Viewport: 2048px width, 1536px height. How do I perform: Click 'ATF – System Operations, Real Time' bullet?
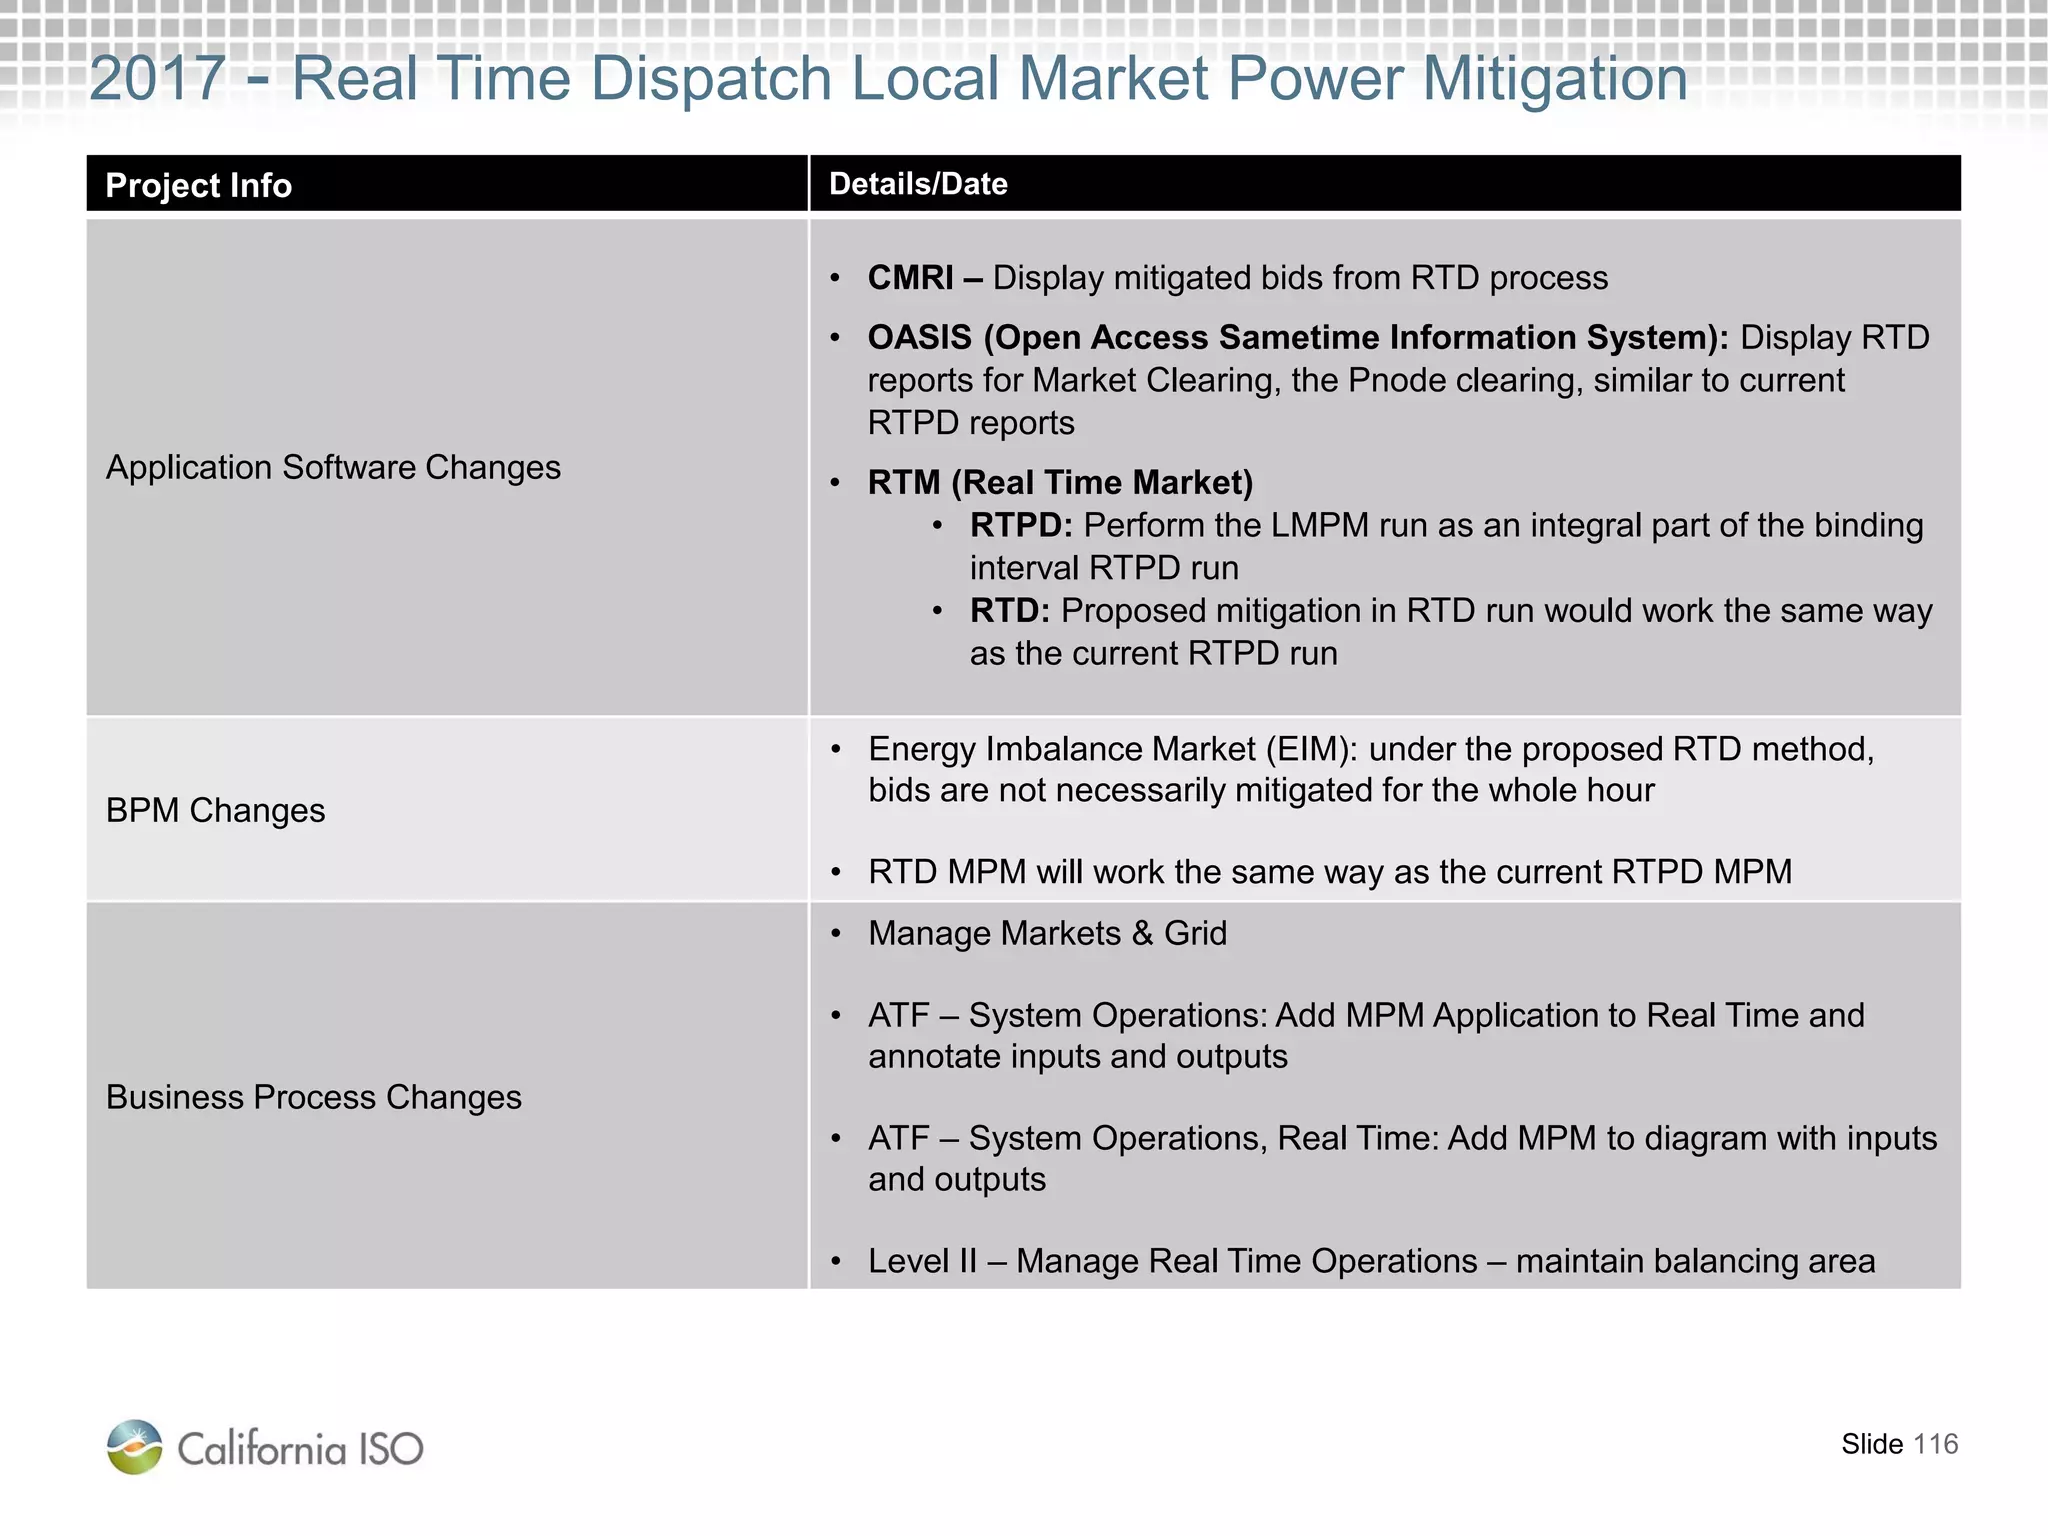coord(1402,1159)
